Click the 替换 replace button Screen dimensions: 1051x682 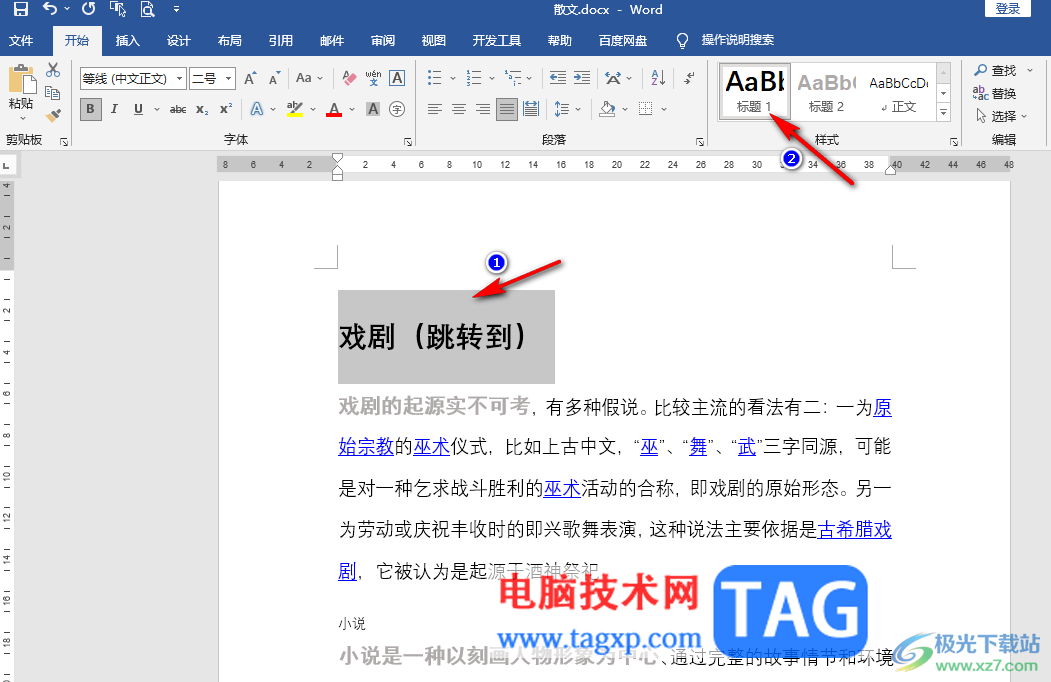[995, 93]
